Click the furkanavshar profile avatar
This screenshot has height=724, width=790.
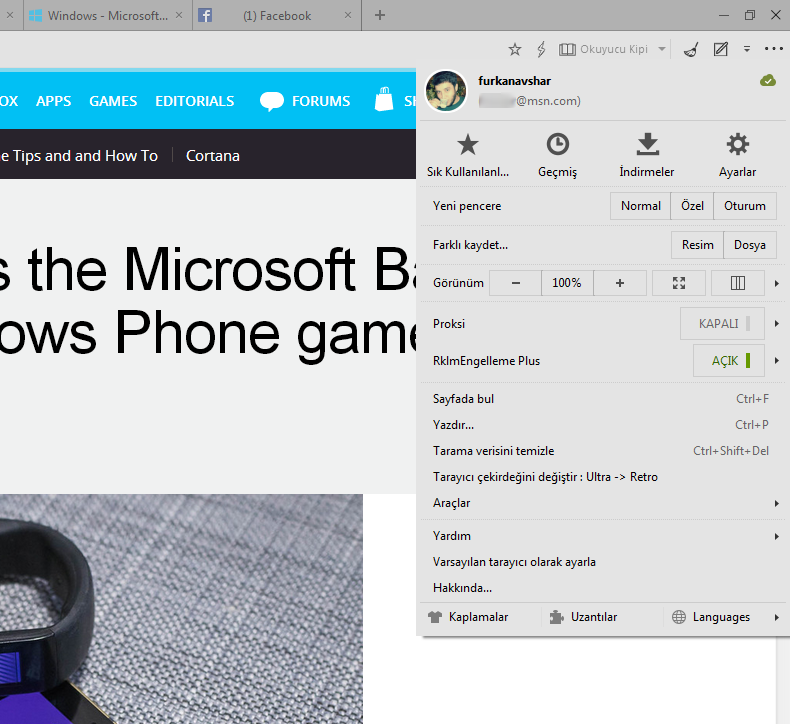click(446, 91)
